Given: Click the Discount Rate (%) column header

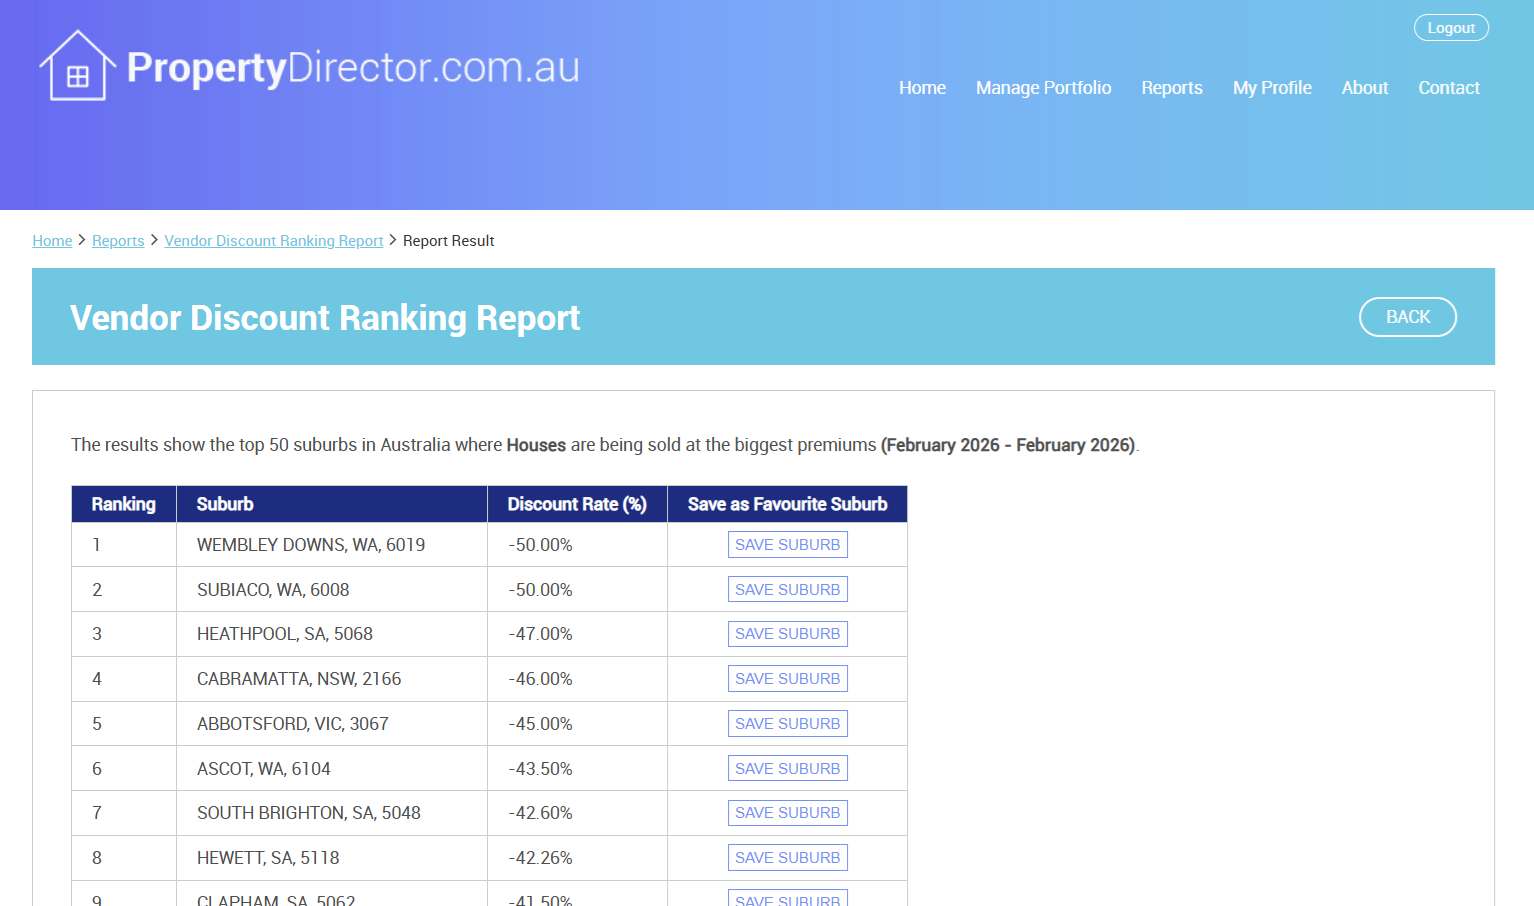Looking at the screenshot, I should point(576,504).
